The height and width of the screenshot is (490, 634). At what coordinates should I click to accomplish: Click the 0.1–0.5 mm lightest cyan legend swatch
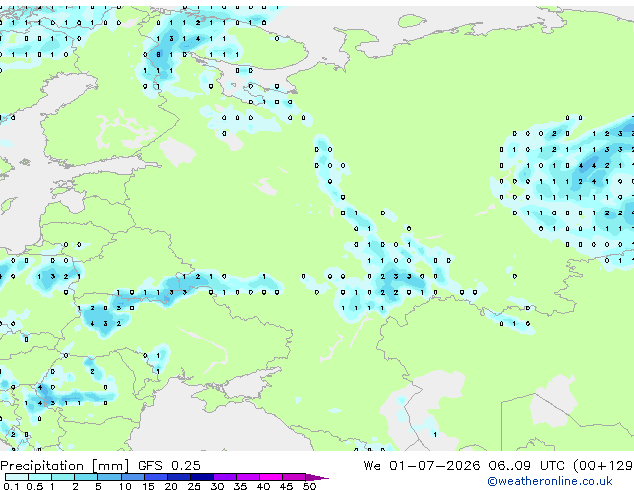coord(17,477)
